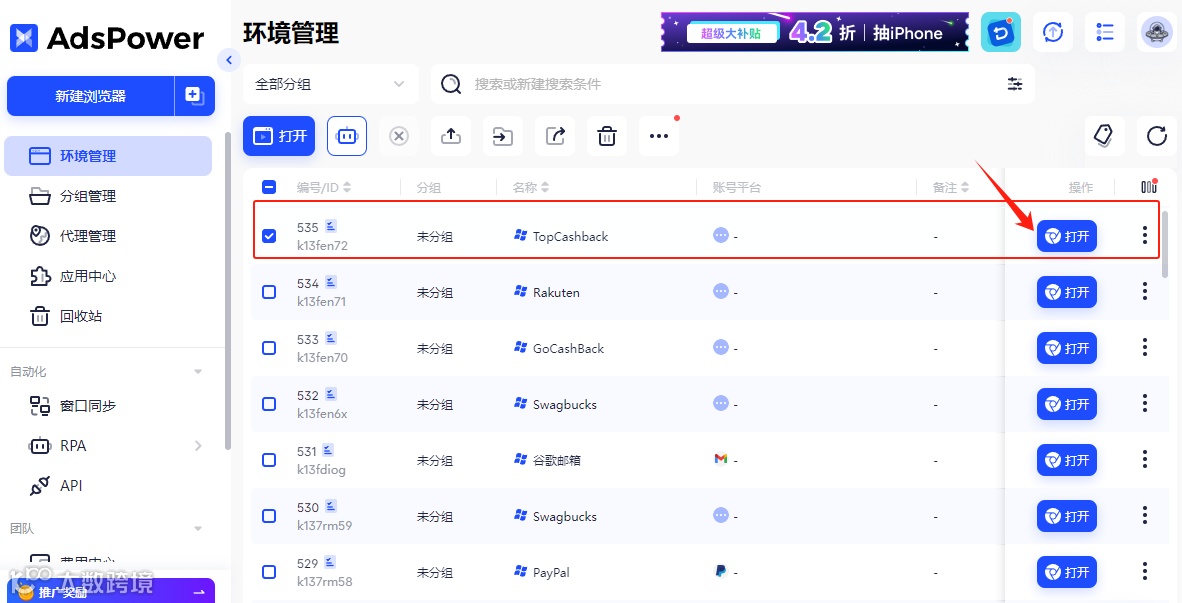Image resolution: width=1182 pixels, height=603 pixels.
Task: Check the checkbox for row 532 Swagbucks
Action: click(269, 404)
